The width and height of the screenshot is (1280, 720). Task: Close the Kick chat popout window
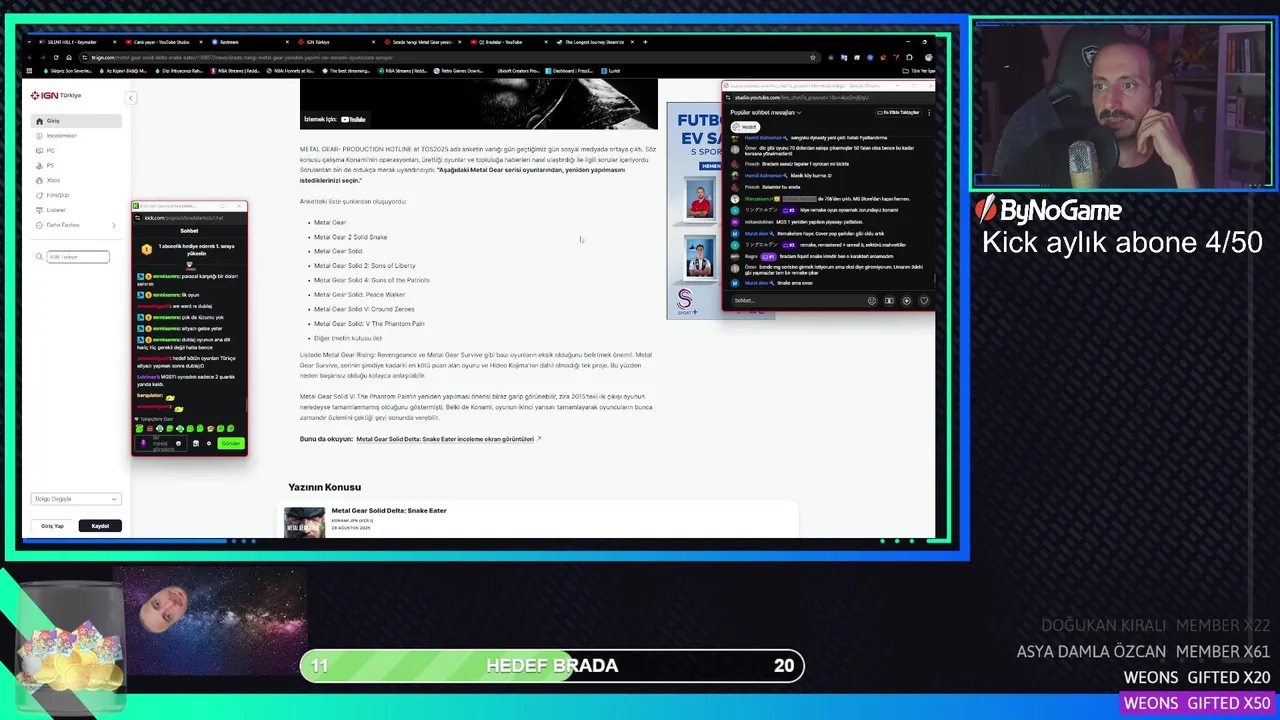(x=239, y=206)
